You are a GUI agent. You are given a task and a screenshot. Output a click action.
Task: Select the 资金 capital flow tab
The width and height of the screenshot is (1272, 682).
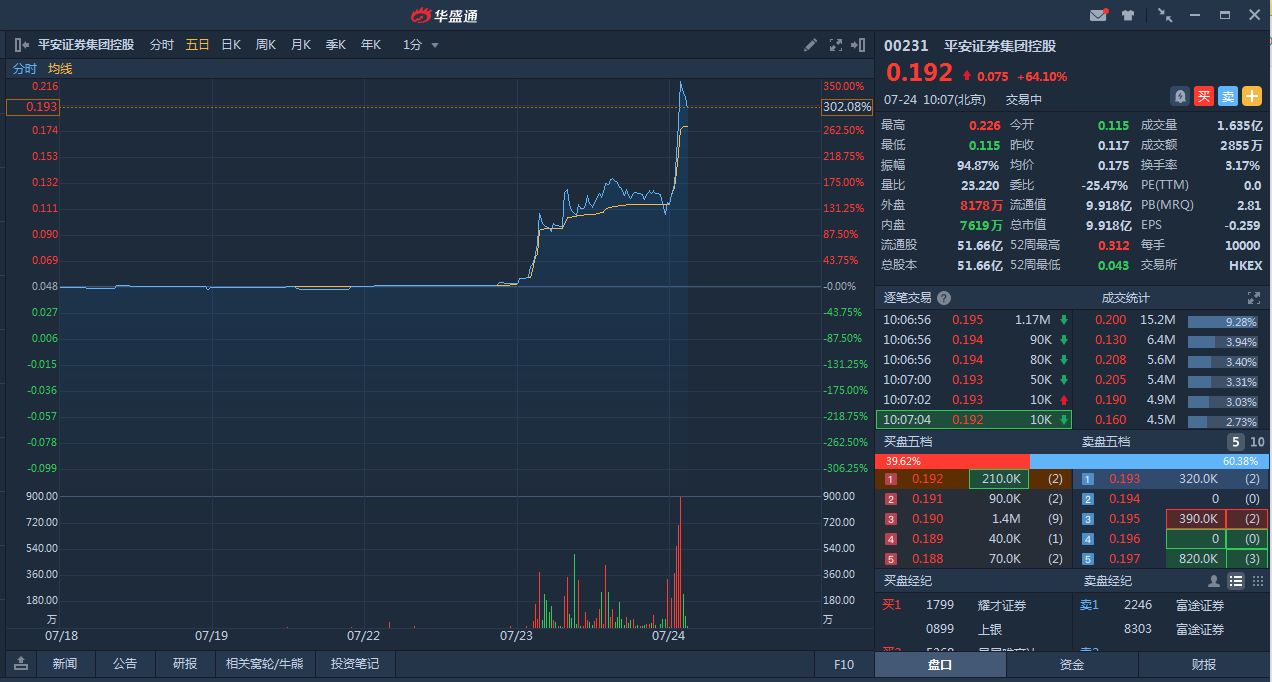pyautogui.click(x=1071, y=664)
